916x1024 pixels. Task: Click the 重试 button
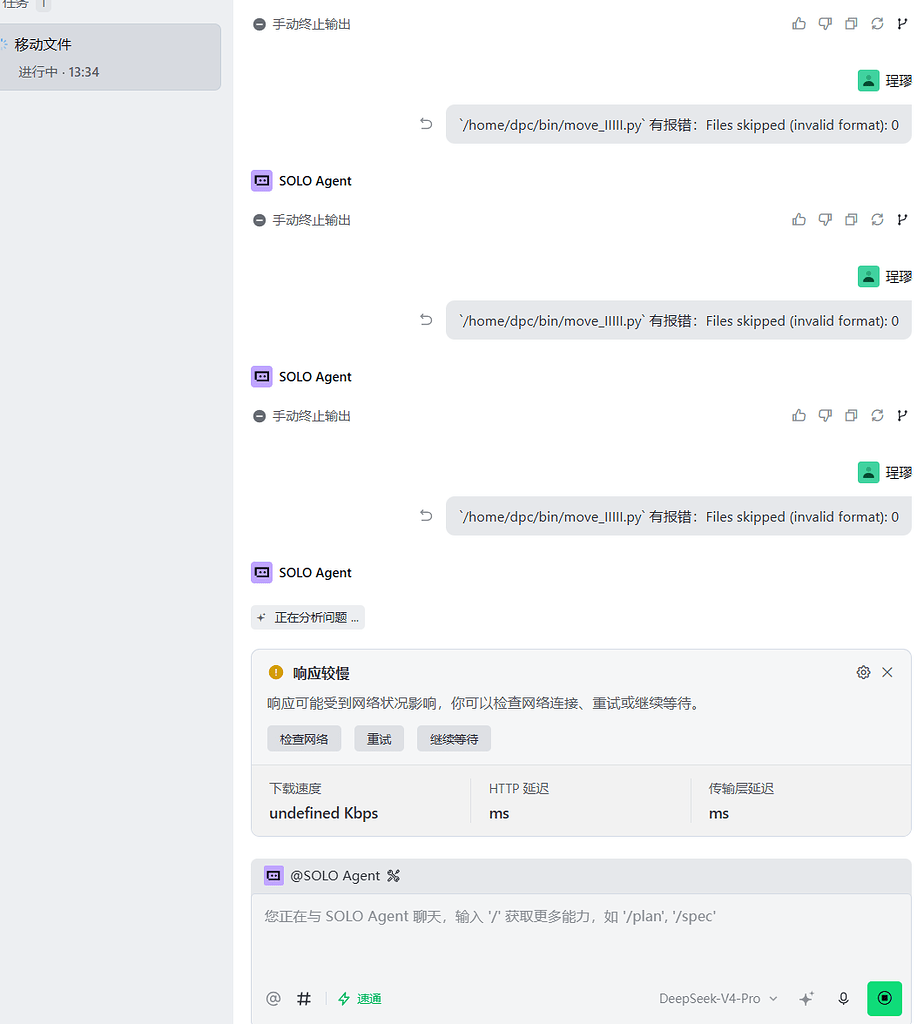tap(379, 739)
